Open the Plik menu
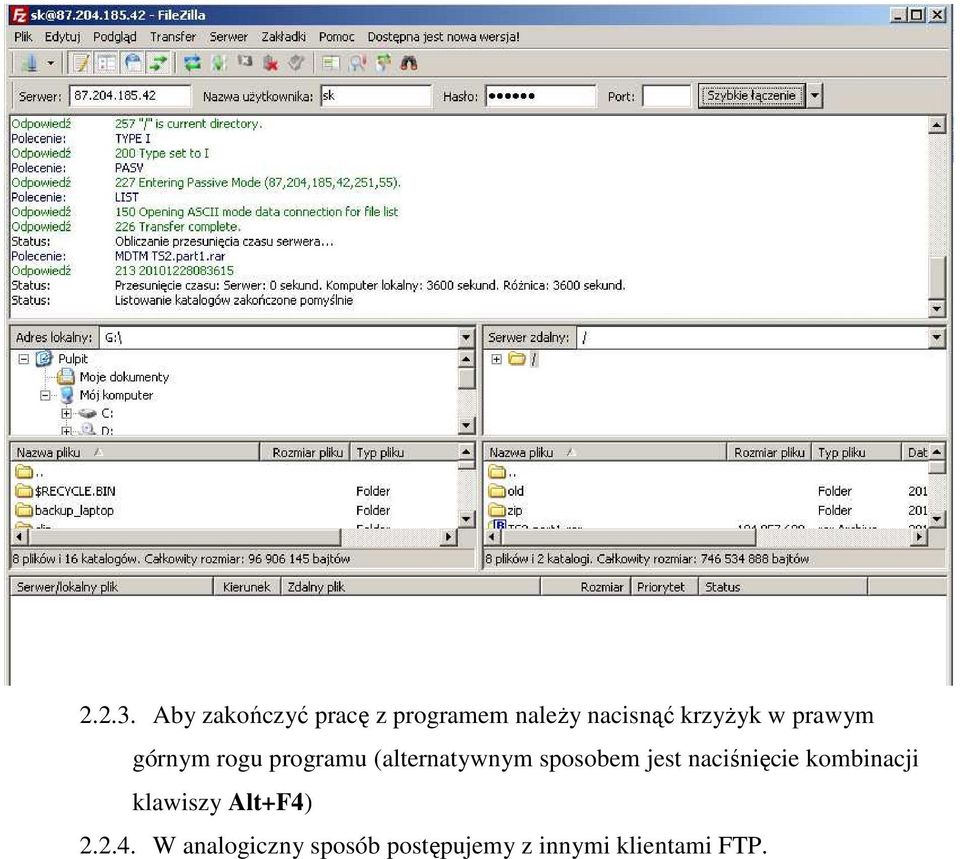The height and width of the screenshot is (859, 960). point(23,37)
